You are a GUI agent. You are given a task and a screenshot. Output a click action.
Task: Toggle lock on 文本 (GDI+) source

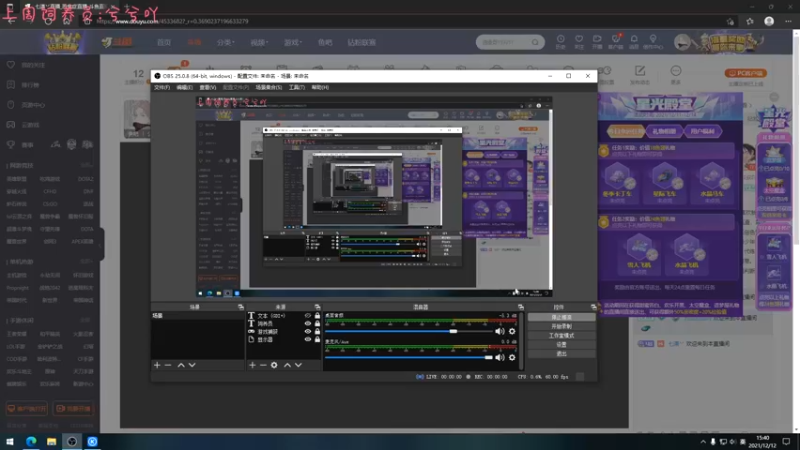tap(317, 316)
